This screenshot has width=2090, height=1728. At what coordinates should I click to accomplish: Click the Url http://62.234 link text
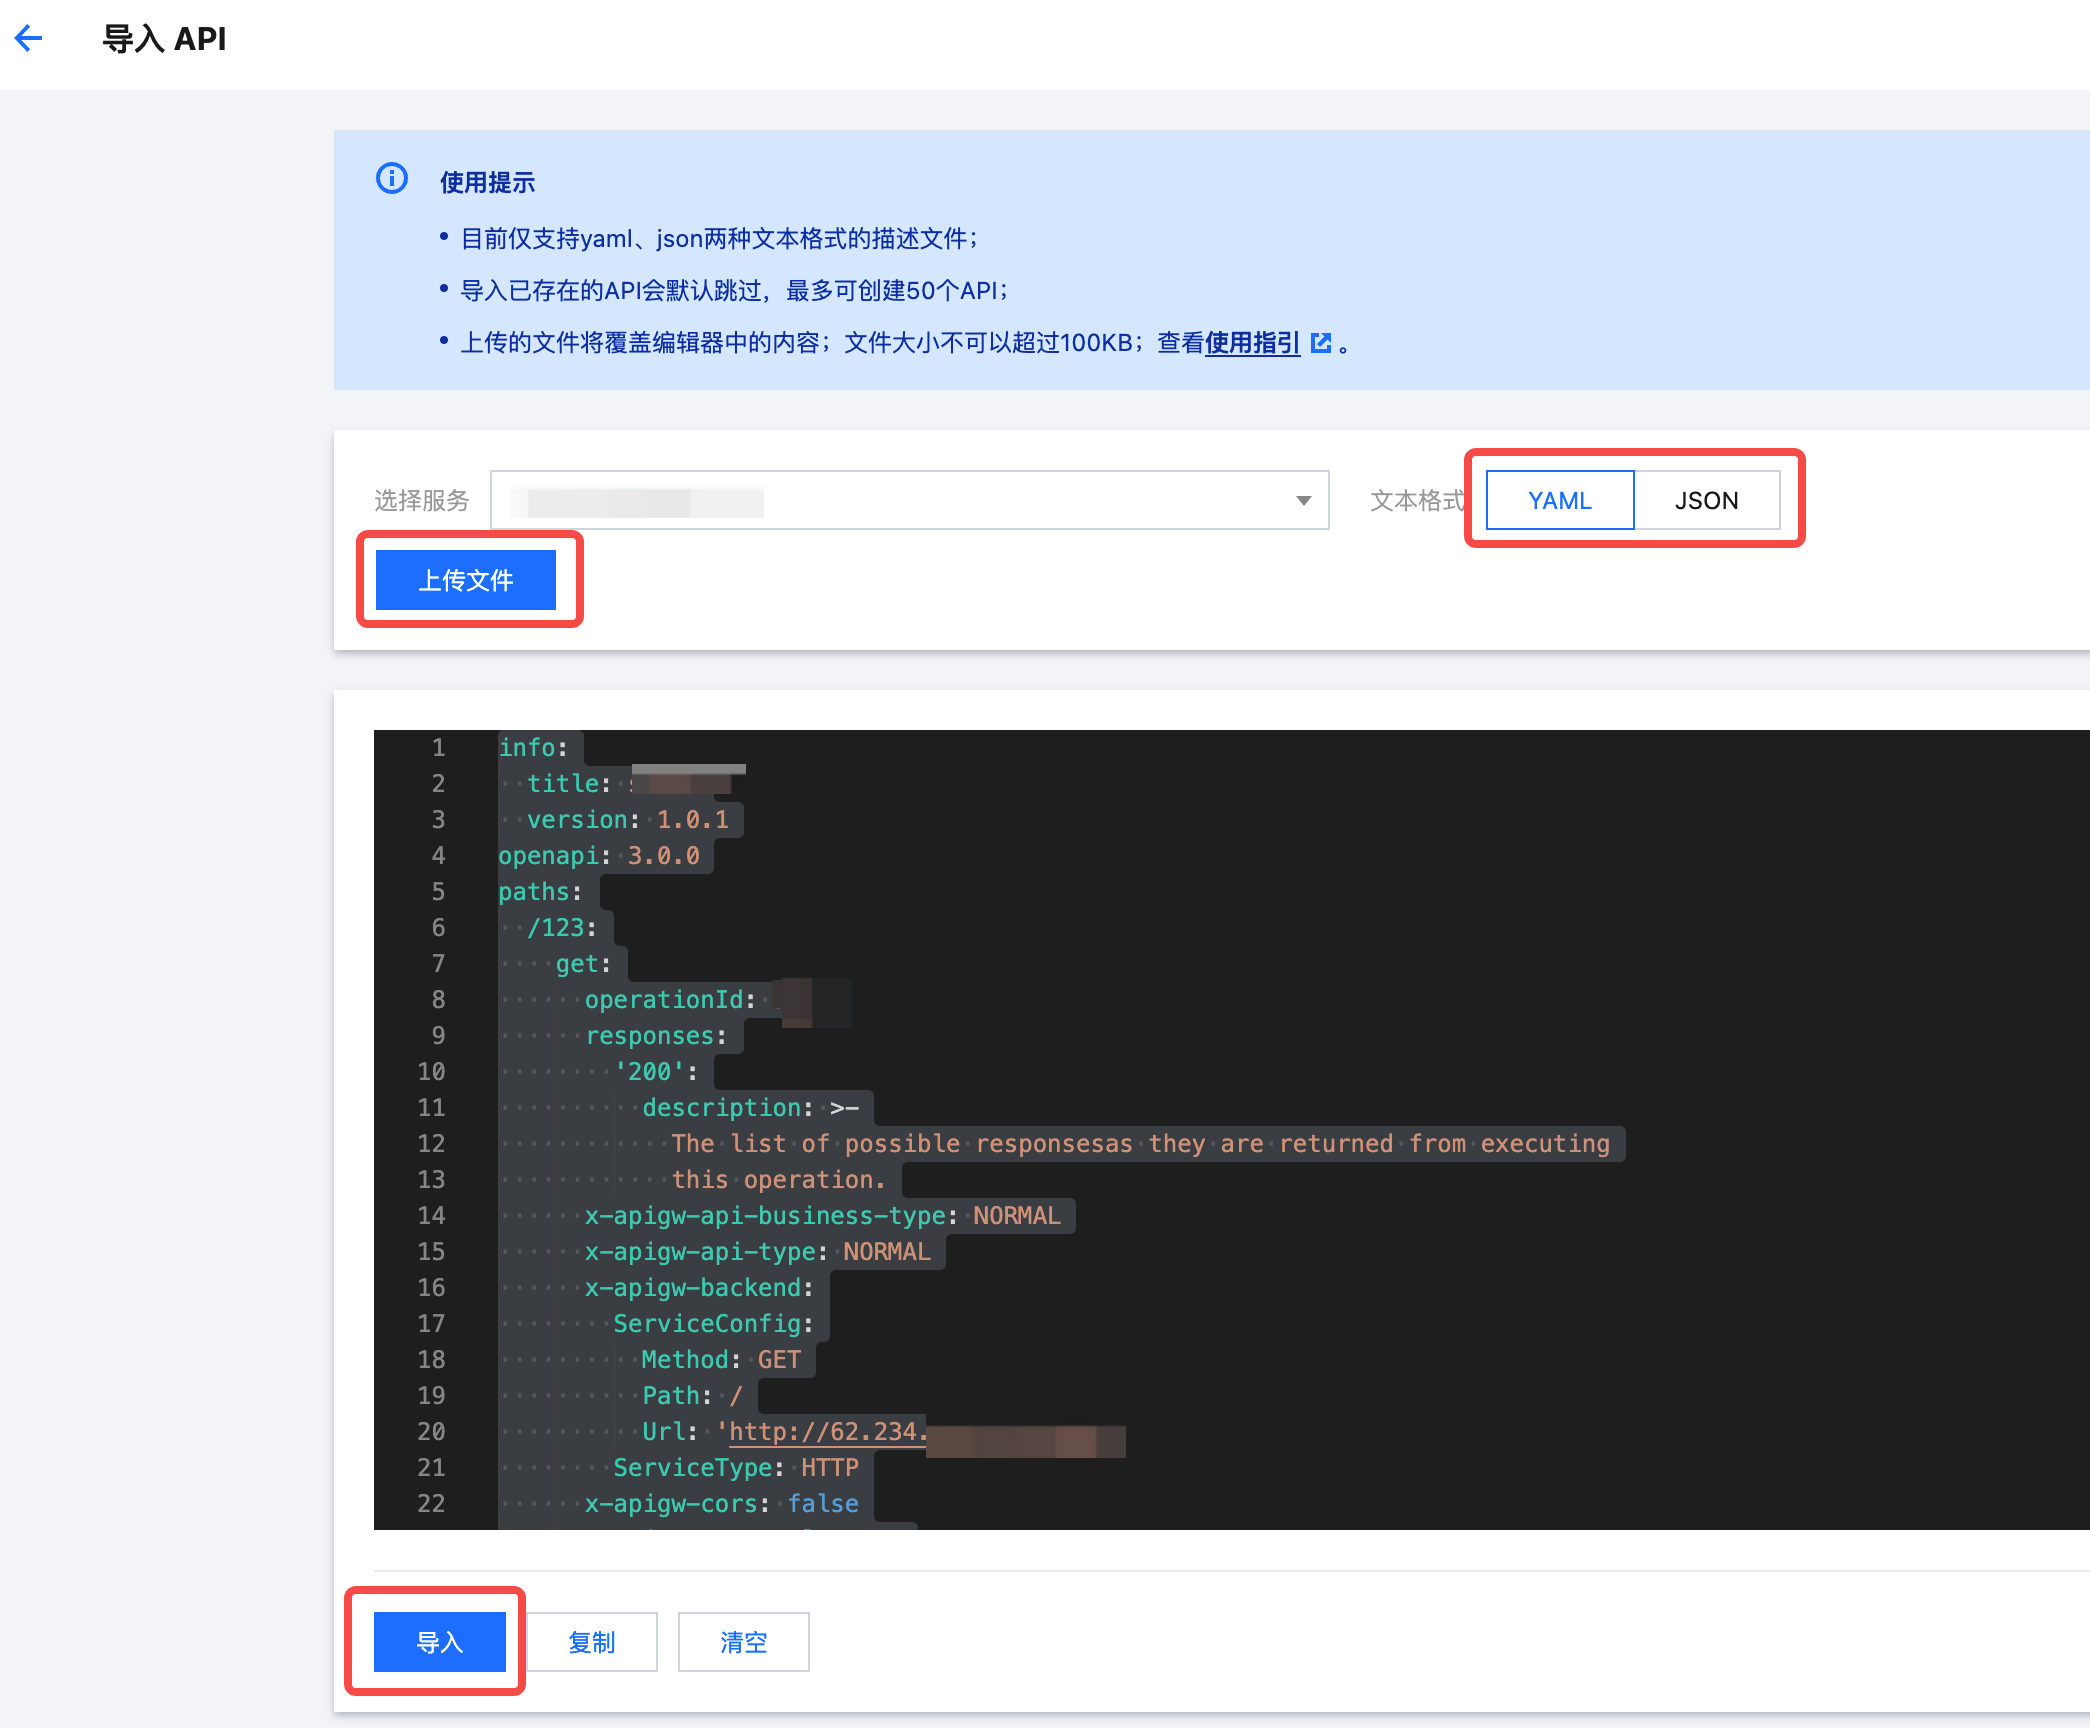tap(827, 1432)
